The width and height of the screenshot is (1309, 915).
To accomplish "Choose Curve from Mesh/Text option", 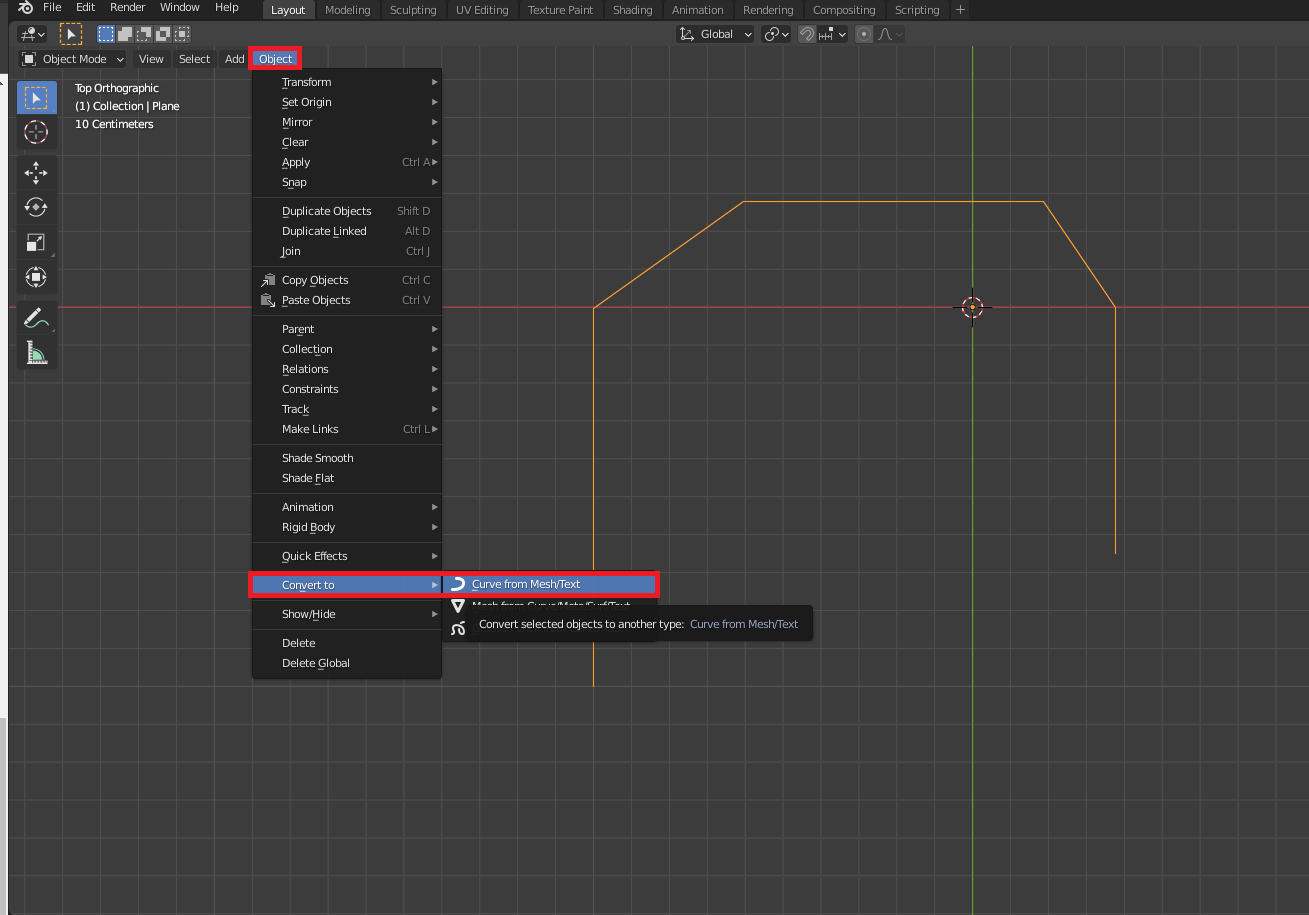I will click(x=526, y=584).
